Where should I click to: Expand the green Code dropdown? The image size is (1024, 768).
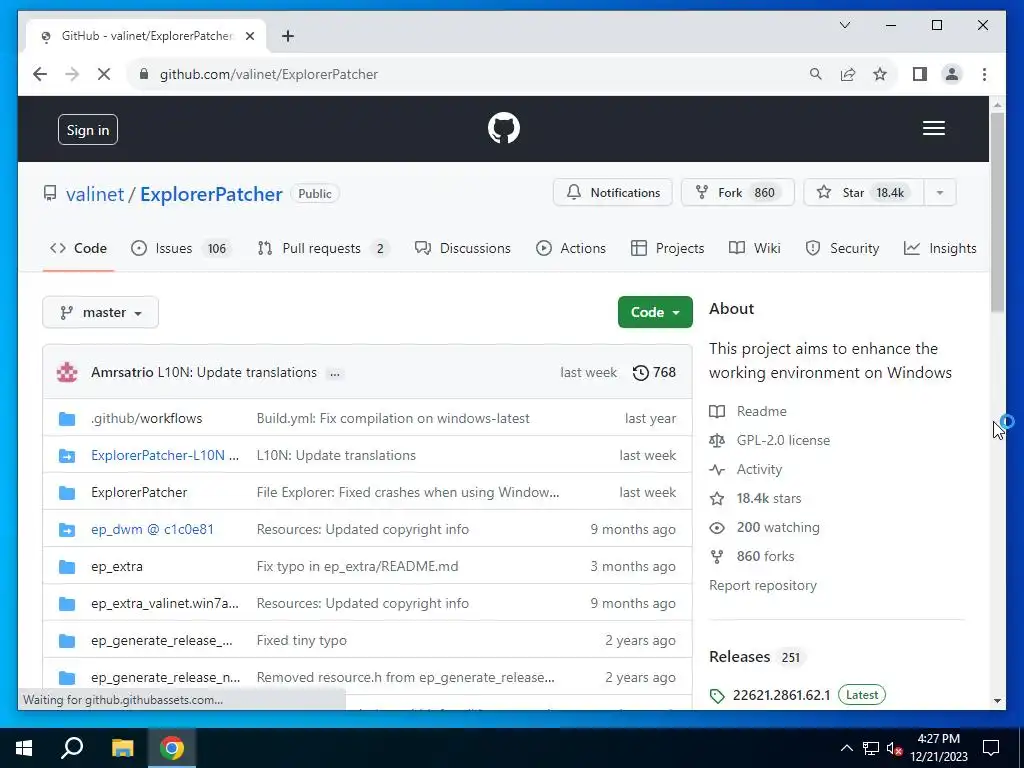coord(655,312)
